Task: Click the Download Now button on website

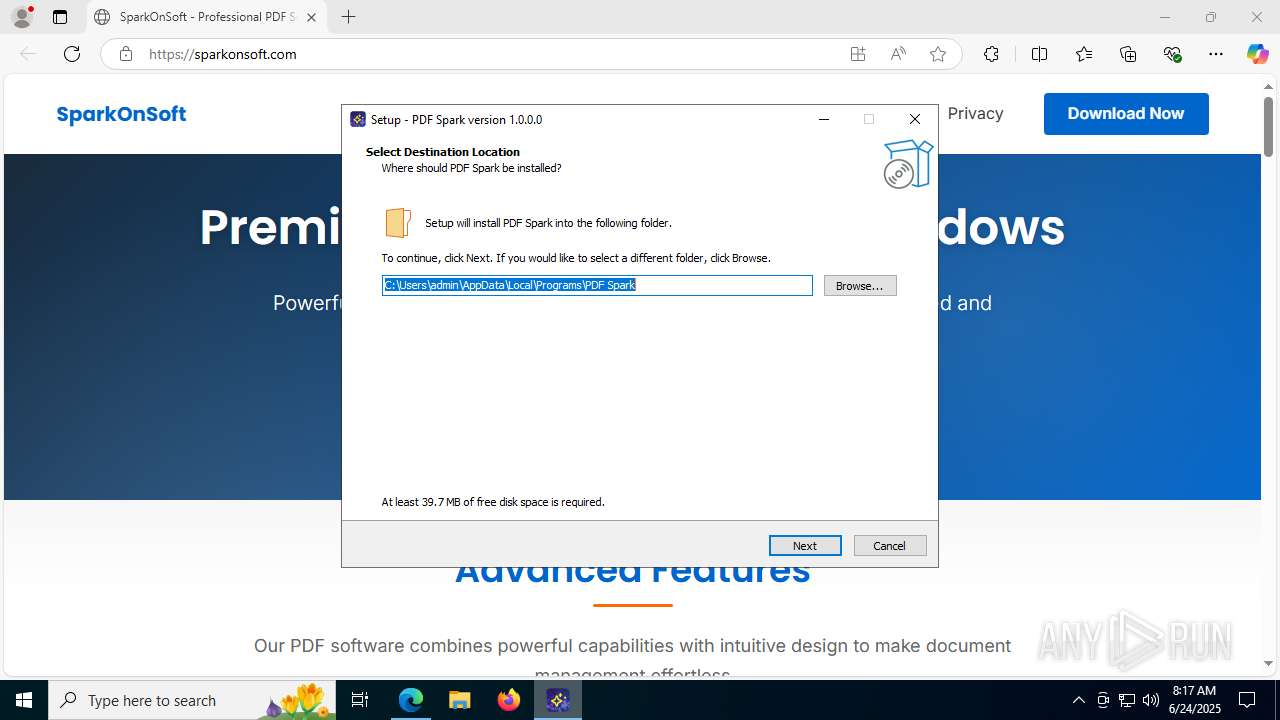Action: point(1126,114)
